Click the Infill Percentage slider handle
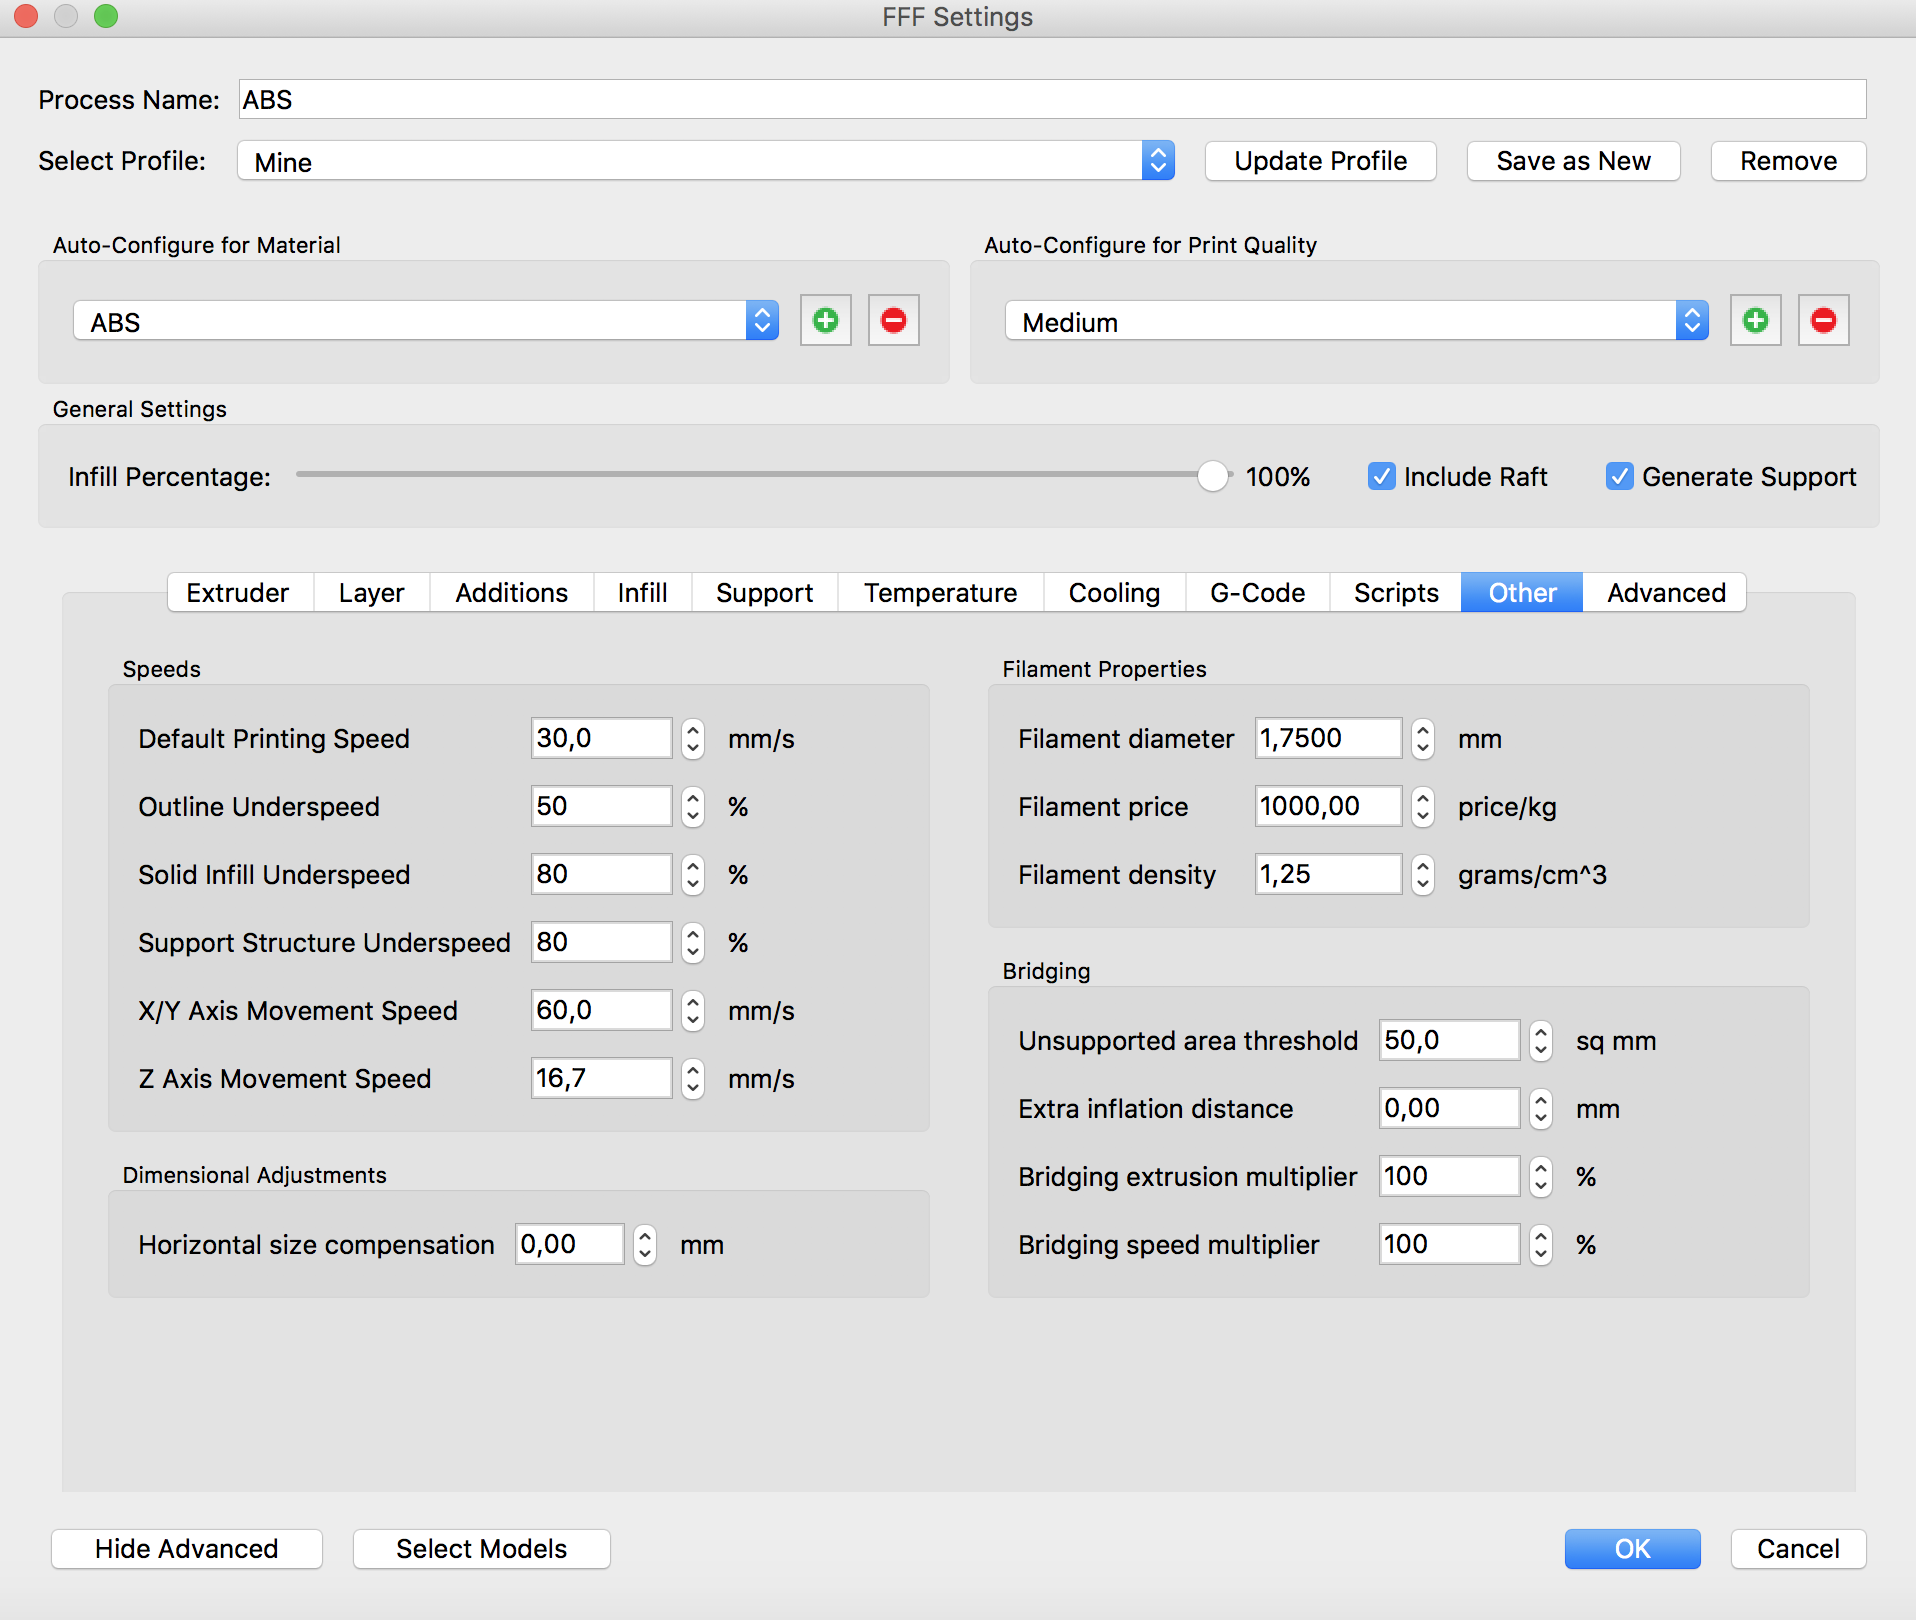Image resolution: width=1916 pixels, height=1620 pixels. tap(1212, 477)
